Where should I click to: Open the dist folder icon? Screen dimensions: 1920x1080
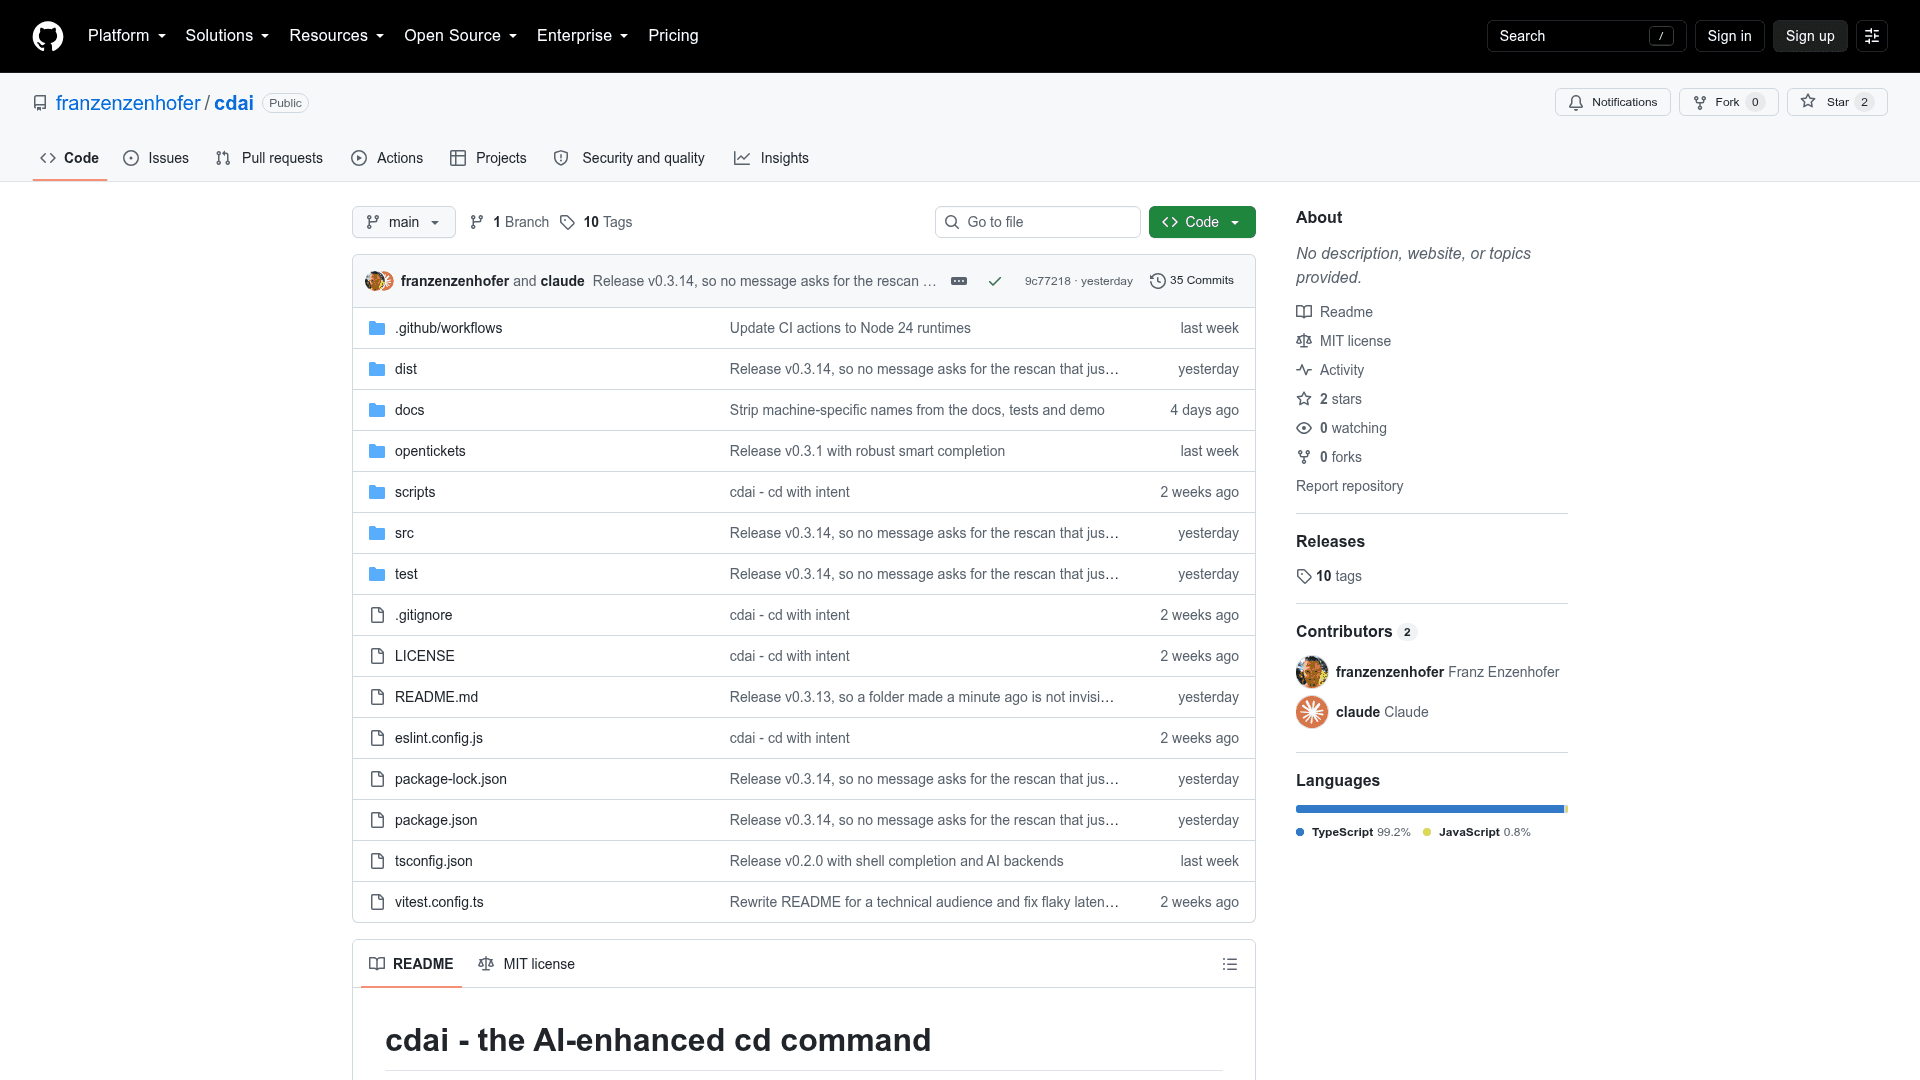pos(377,369)
